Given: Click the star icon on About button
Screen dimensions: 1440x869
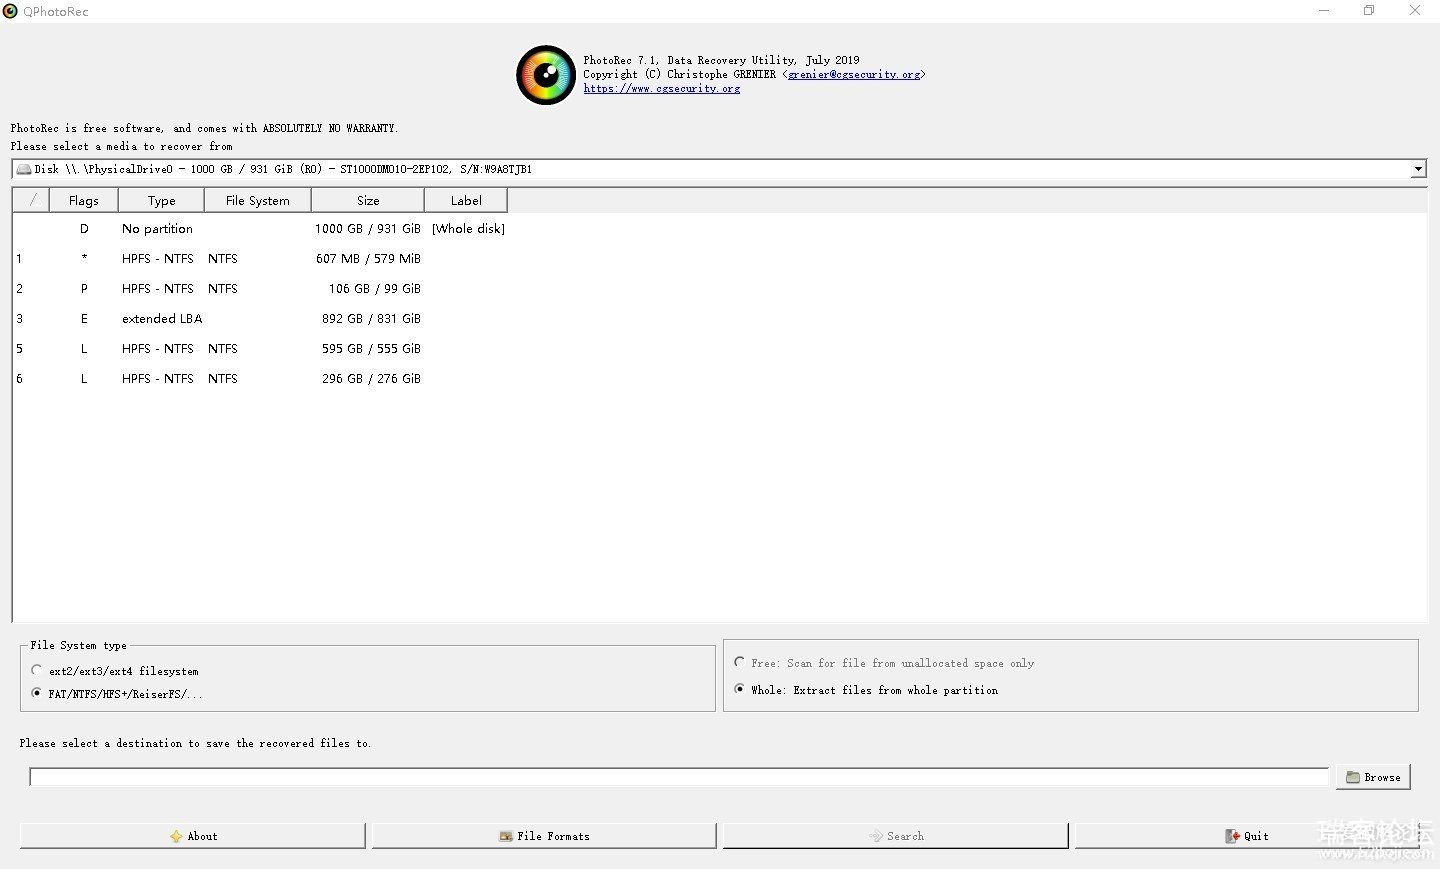Looking at the screenshot, I should pyautogui.click(x=176, y=836).
